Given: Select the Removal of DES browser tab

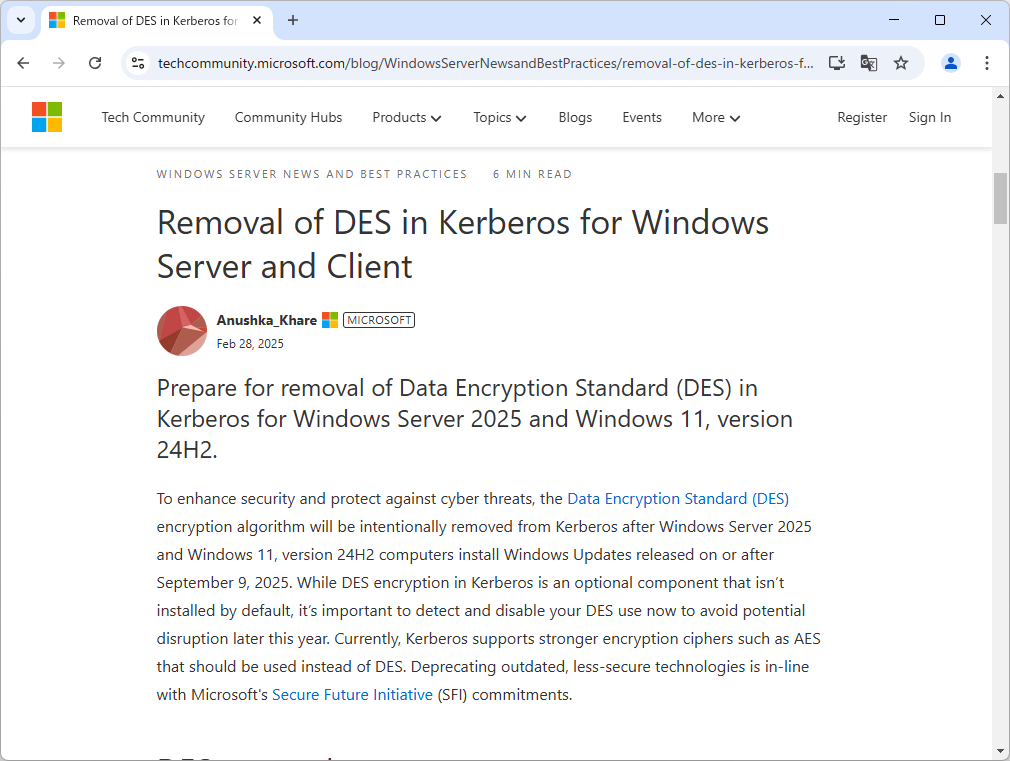Looking at the screenshot, I should coord(156,21).
